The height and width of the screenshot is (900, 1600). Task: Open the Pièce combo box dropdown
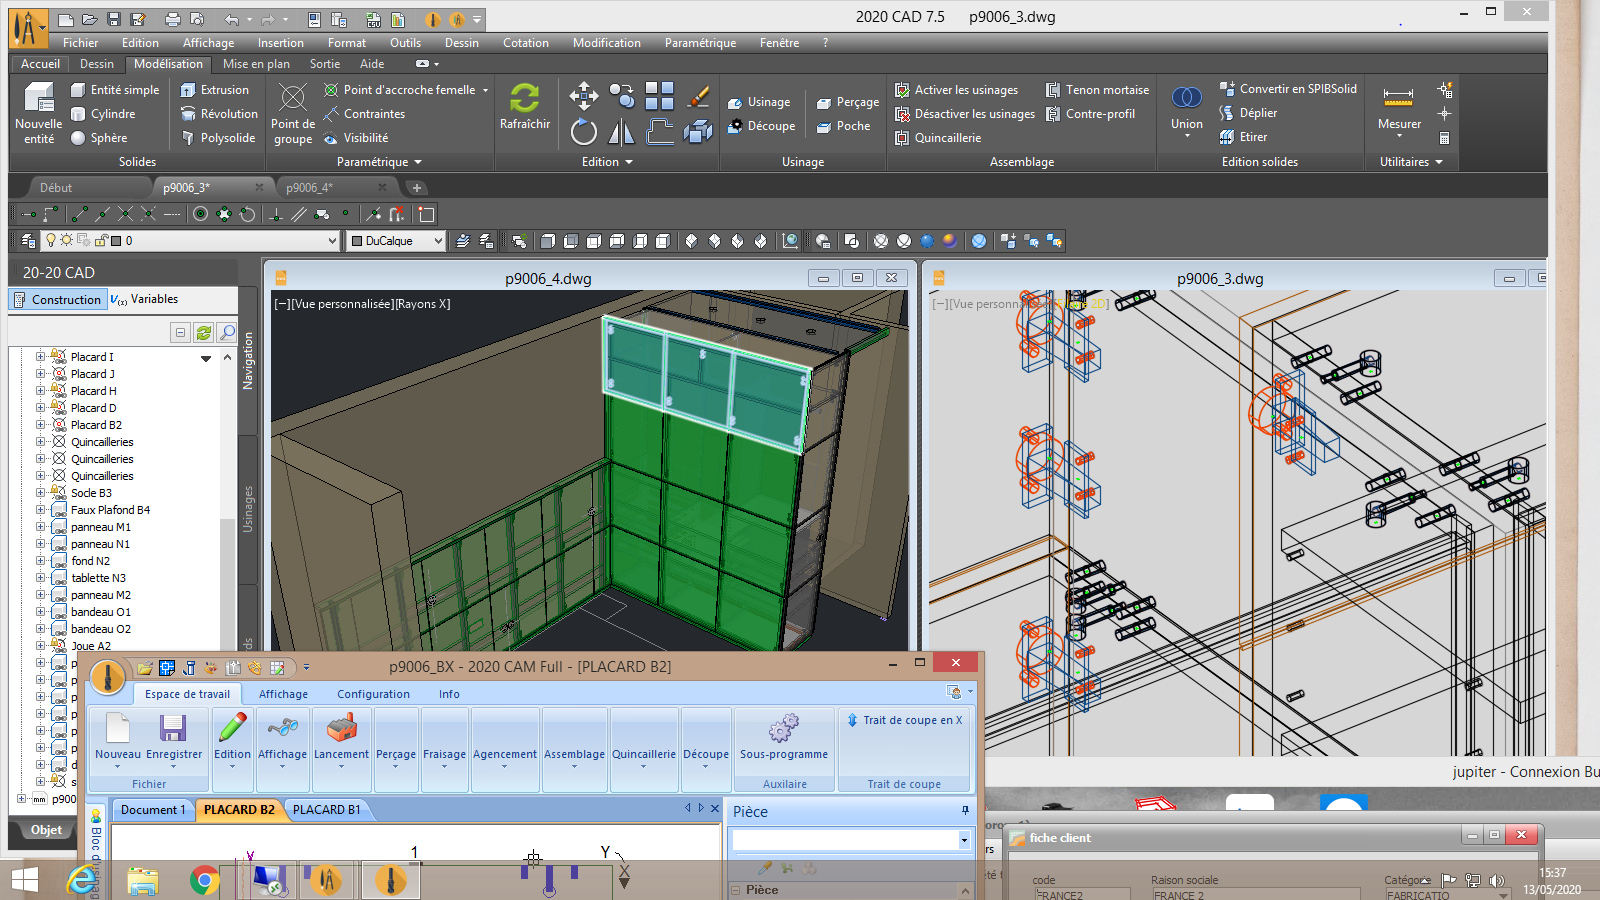click(x=964, y=840)
